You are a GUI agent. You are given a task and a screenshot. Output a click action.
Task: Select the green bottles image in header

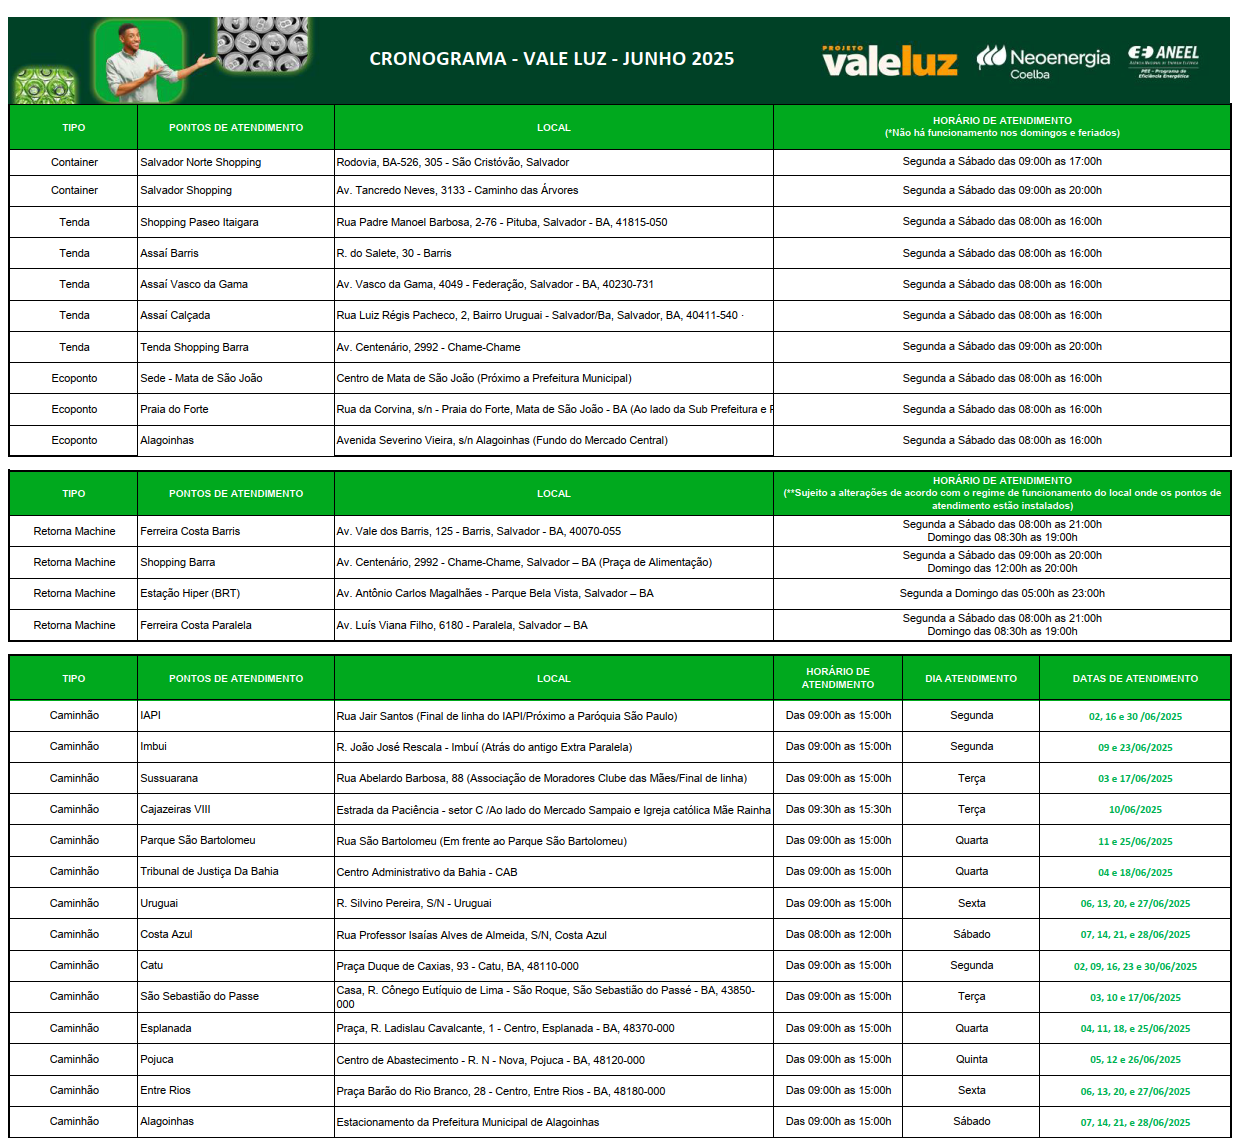pyautogui.click(x=43, y=86)
